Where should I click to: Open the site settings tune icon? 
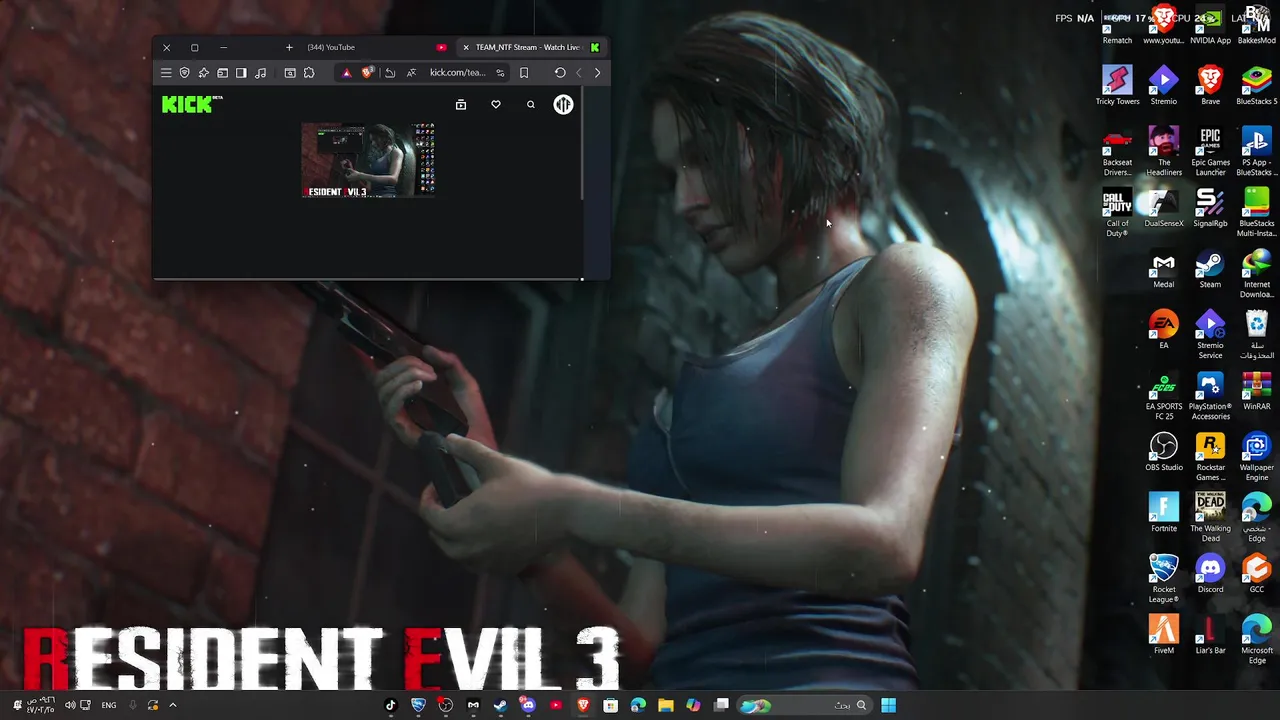pos(500,73)
